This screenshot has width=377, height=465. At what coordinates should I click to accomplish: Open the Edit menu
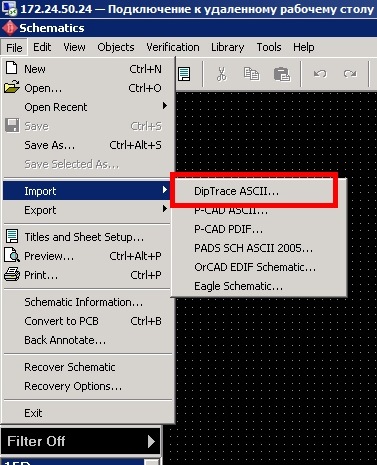coord(42,47)
